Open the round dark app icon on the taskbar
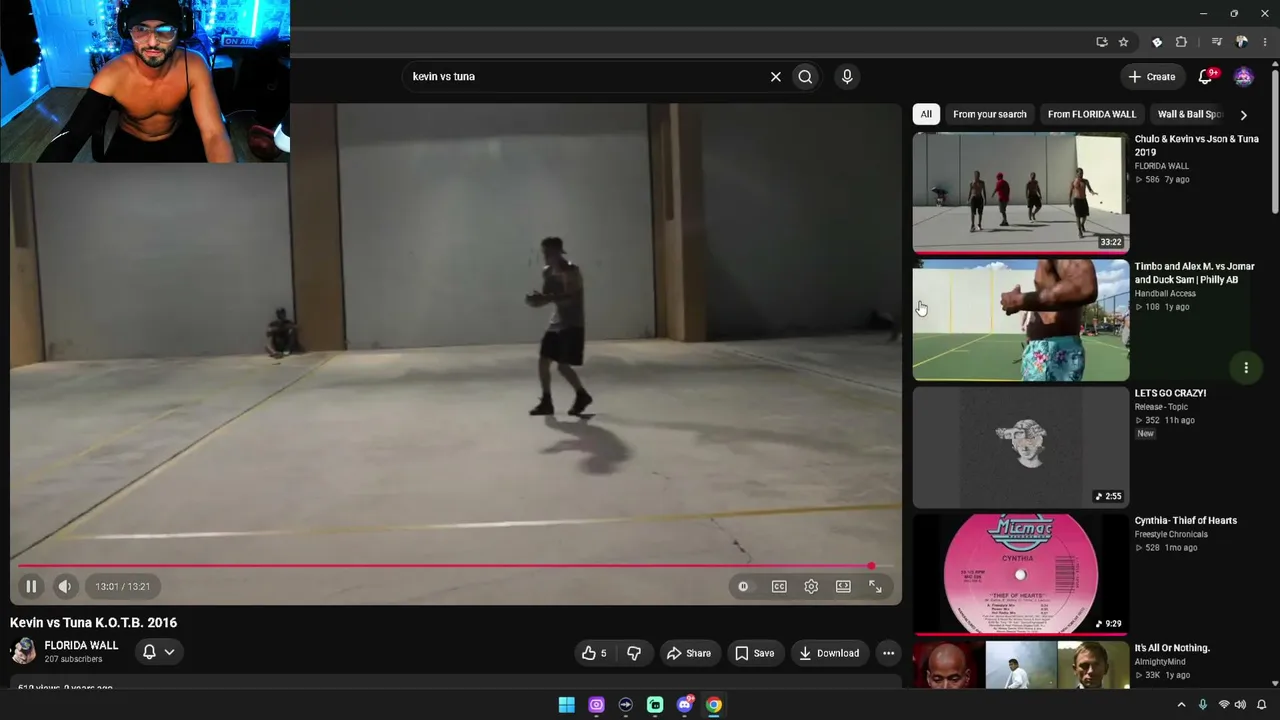Screen dimensions: 1280x720 626,705
